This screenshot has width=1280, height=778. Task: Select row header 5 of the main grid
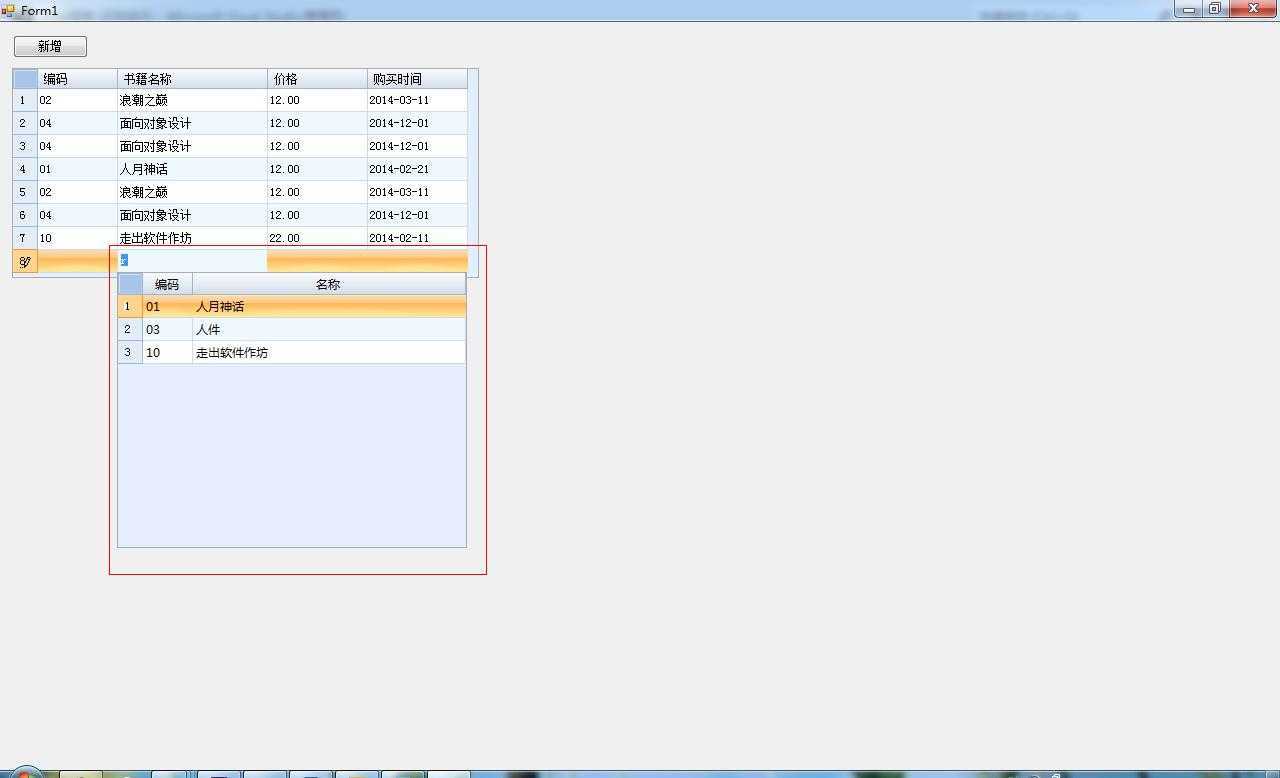point(25,192)
